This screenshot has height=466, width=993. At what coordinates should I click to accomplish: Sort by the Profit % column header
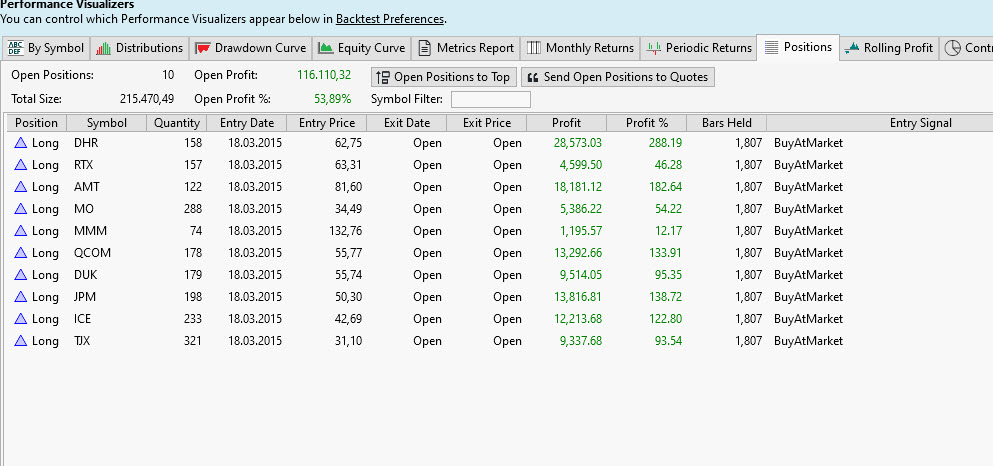646,123
